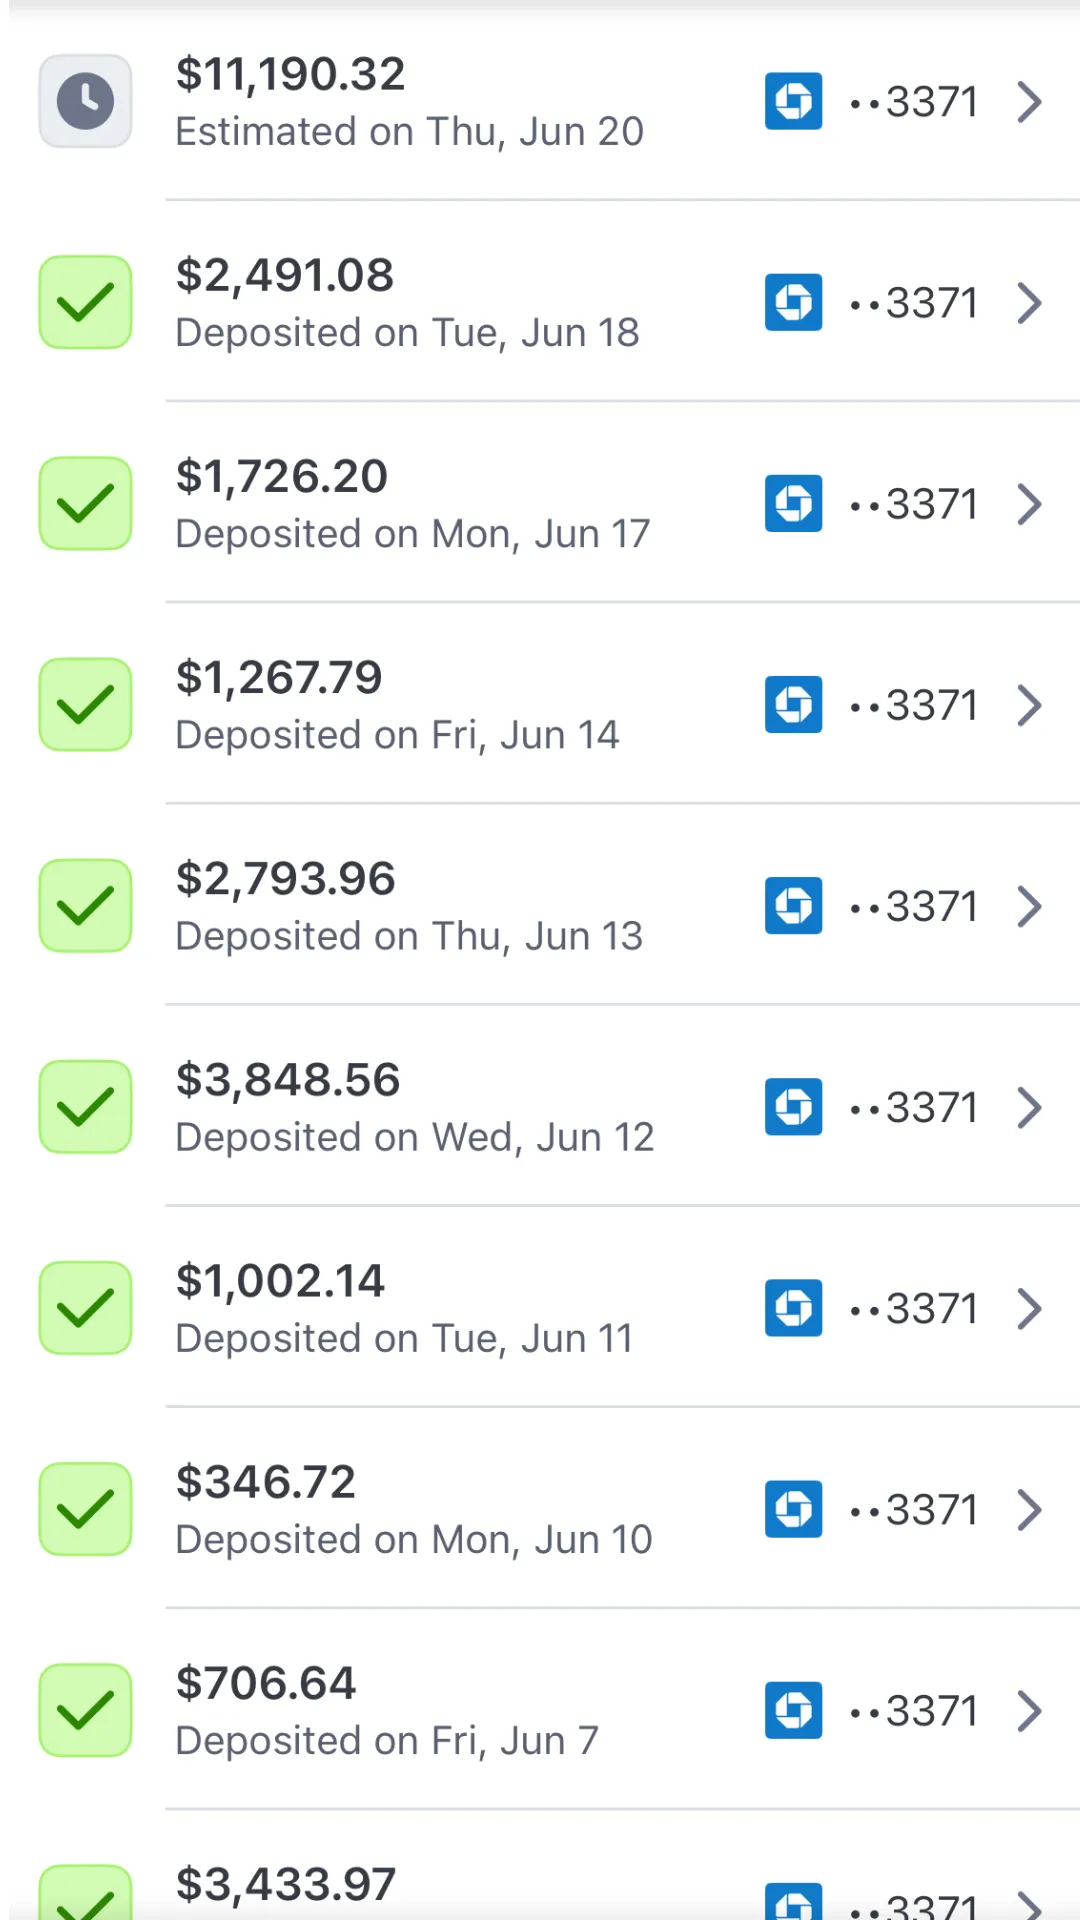The image size is (1080, 1920).
Task: Expand details arrow for the Tue, Jun 18 deposit
Action: tap(1029, 302)
